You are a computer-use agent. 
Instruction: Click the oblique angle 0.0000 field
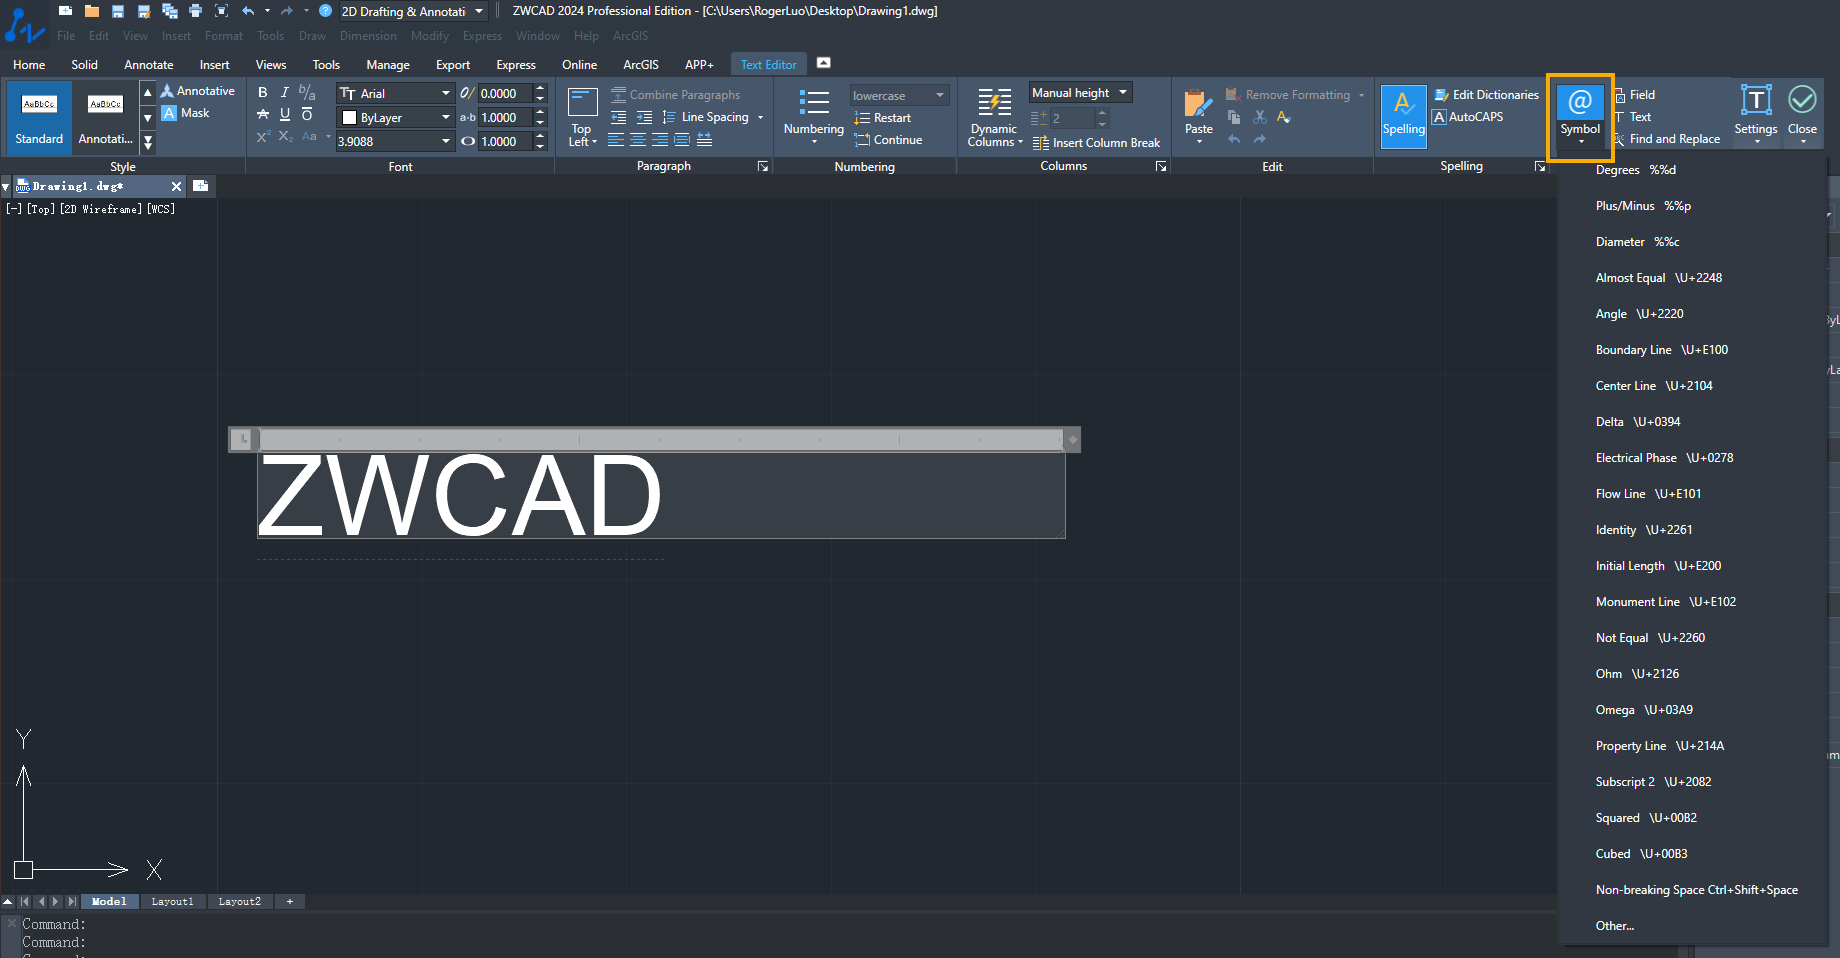[x=506, y=93]
